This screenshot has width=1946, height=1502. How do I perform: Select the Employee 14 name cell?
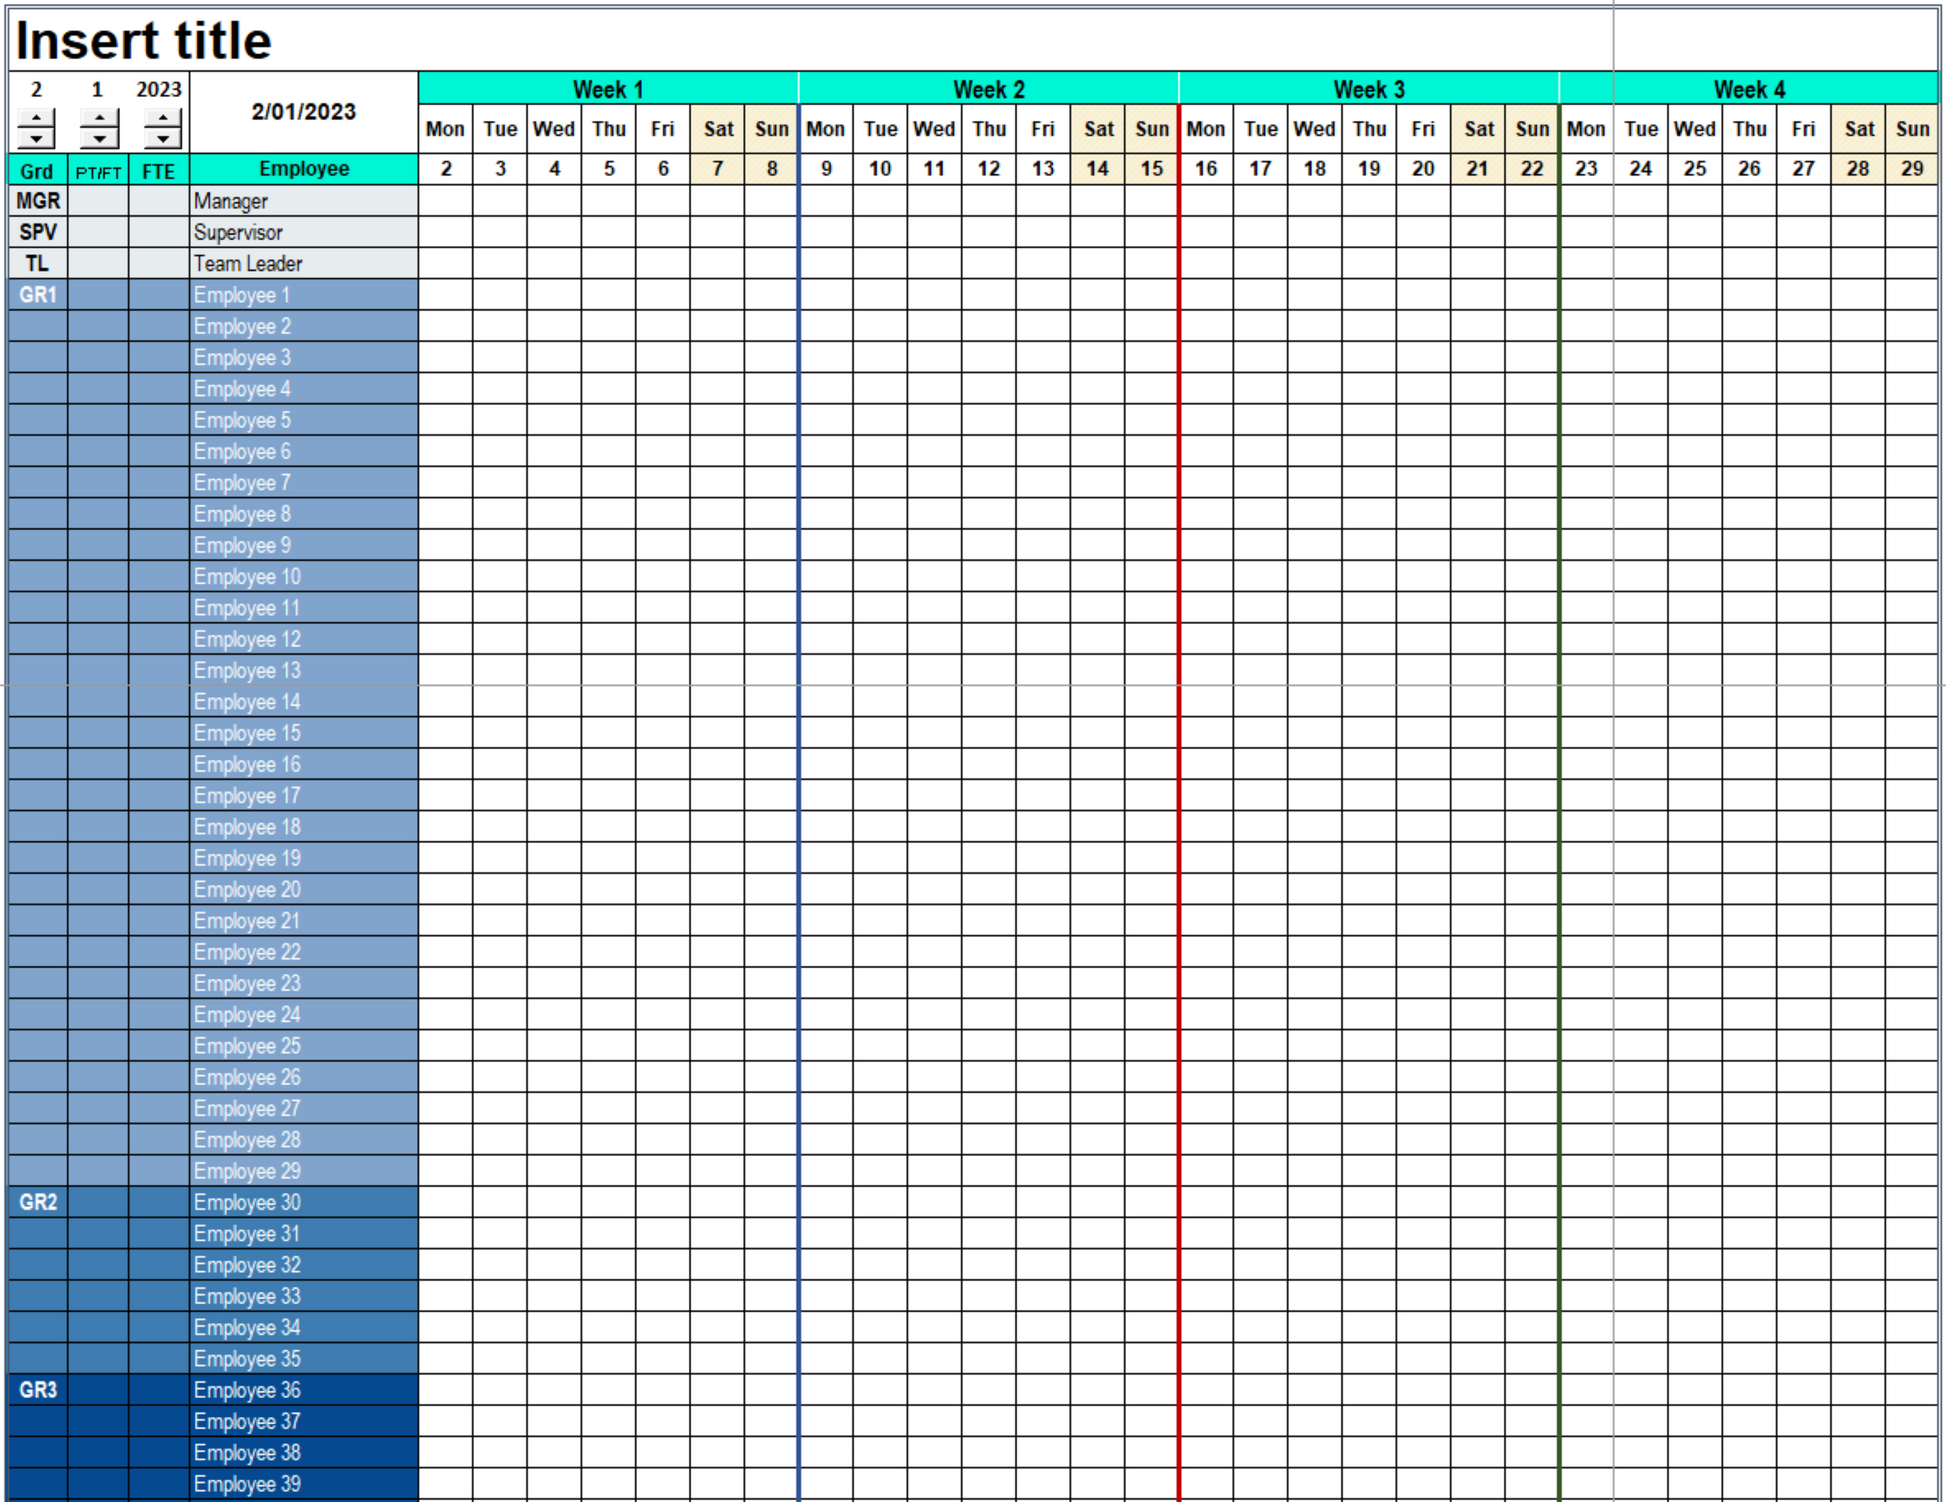tap(303, 702)
